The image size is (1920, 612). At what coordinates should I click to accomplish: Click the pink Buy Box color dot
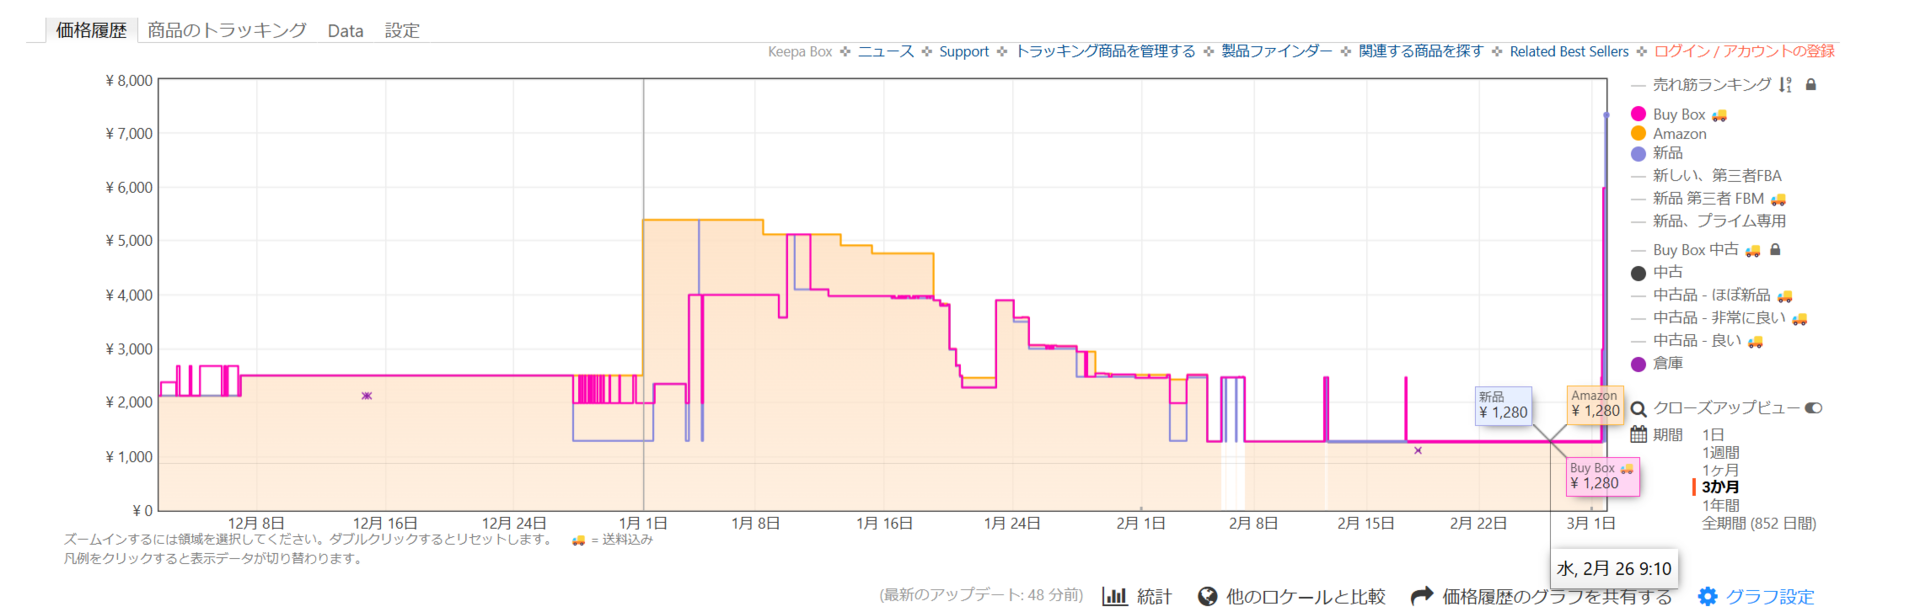click(x=1638, y=114)
